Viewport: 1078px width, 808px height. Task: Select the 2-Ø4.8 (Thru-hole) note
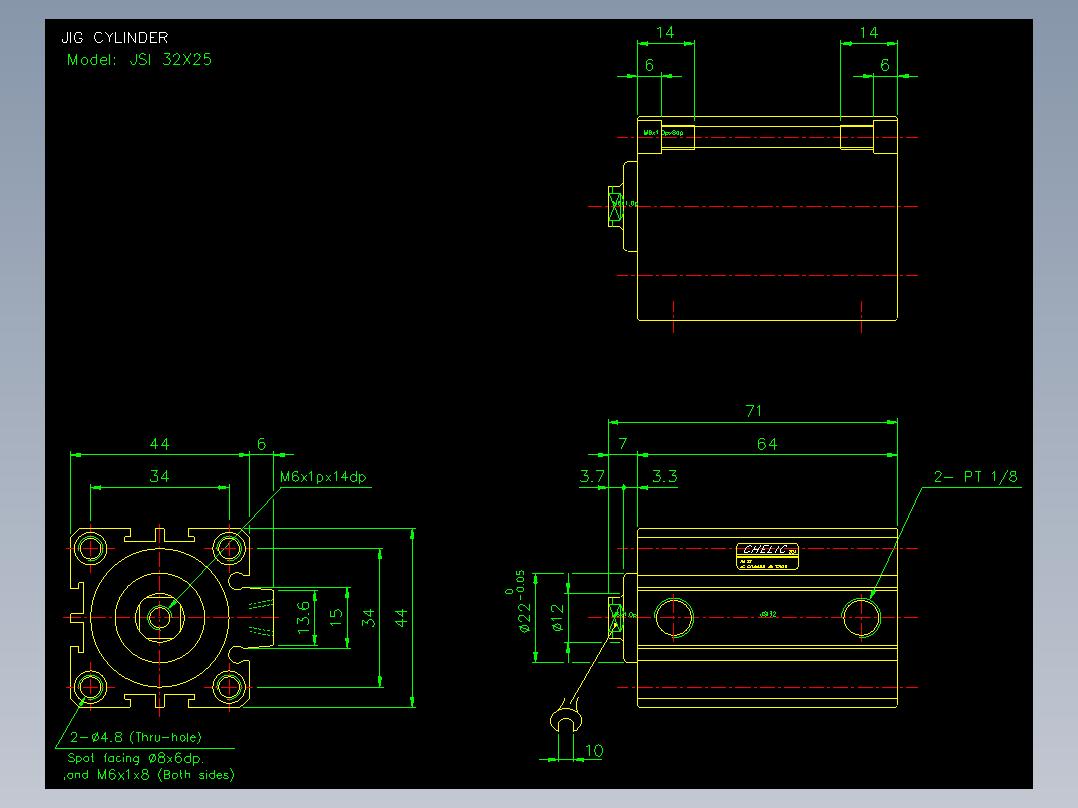[x=135, y=737]
